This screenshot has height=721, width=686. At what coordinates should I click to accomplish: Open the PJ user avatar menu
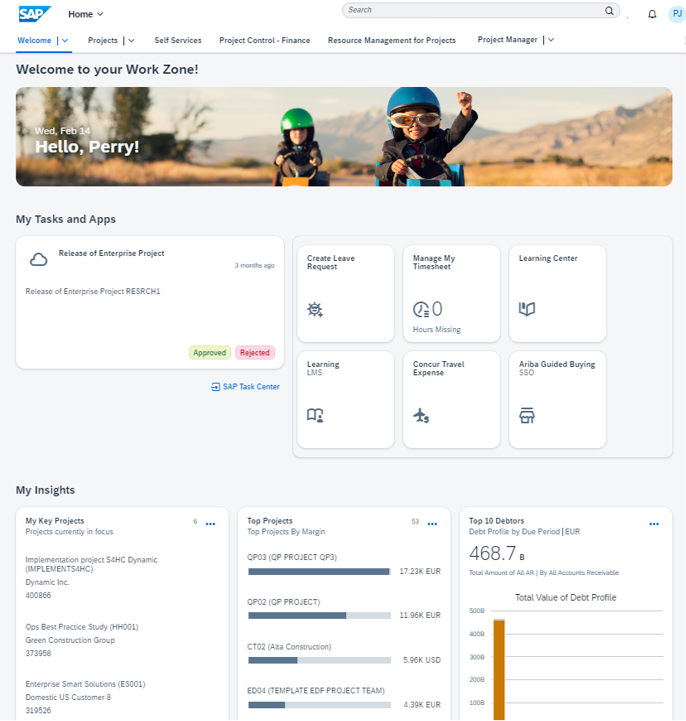[677, 14]
